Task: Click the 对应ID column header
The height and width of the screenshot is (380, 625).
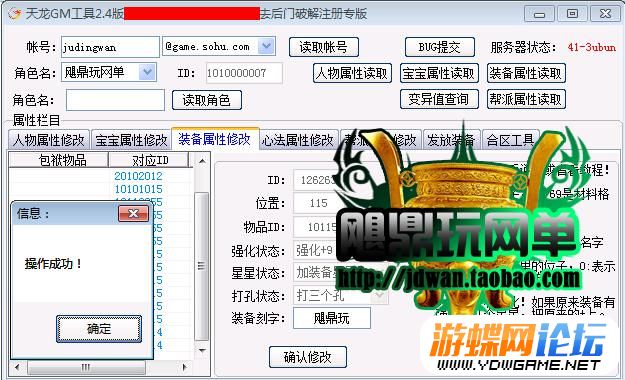Action: 149,160
